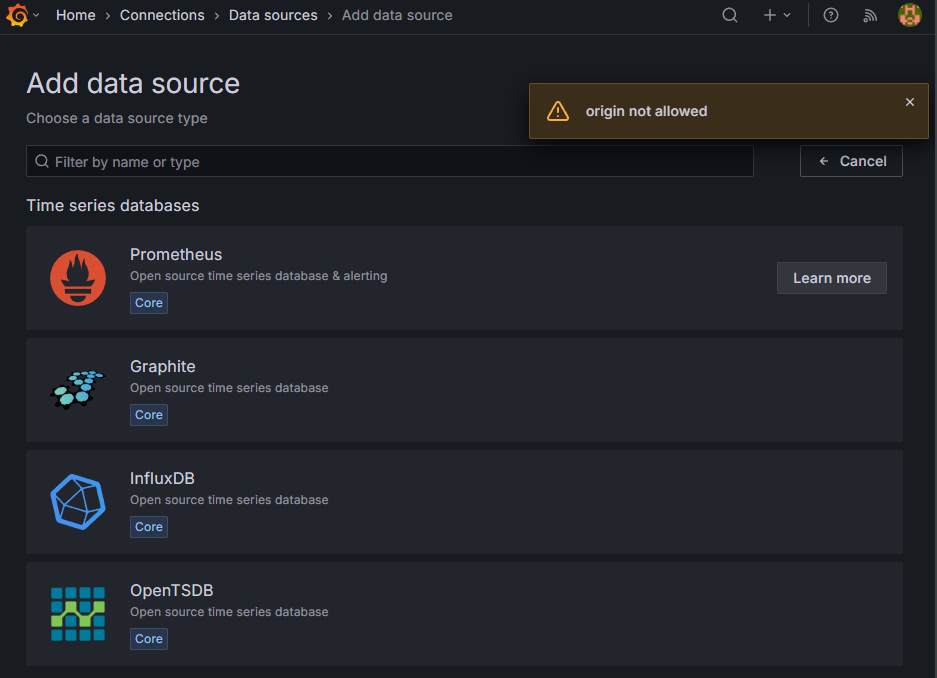The width and height of the screenshot is (937, 678).
Task: Open the search magnifier icon
Action: pyautogui.click(x=730, y=15)
